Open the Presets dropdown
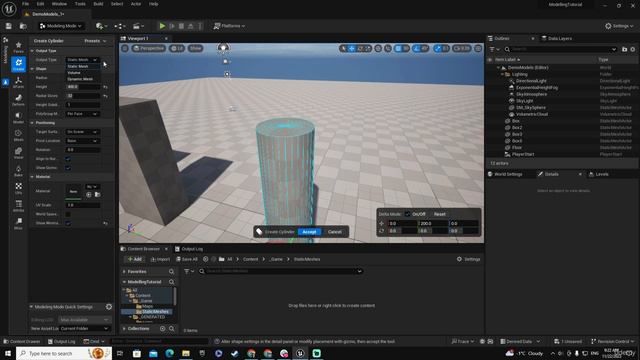This screenshot has height=360, width=640. 95,41
